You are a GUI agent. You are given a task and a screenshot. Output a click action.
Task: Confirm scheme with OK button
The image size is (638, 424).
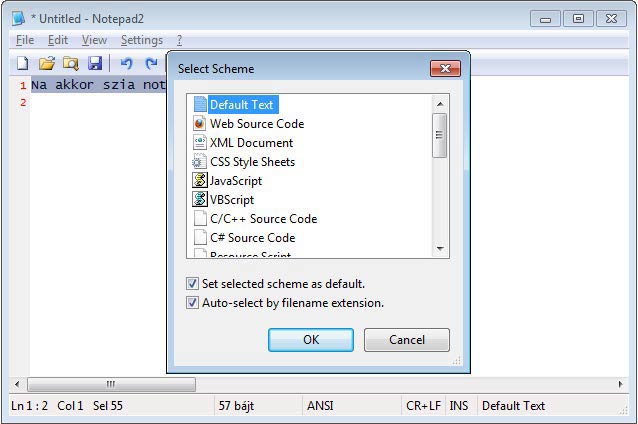pyautogui.click(x=311, y=340)
